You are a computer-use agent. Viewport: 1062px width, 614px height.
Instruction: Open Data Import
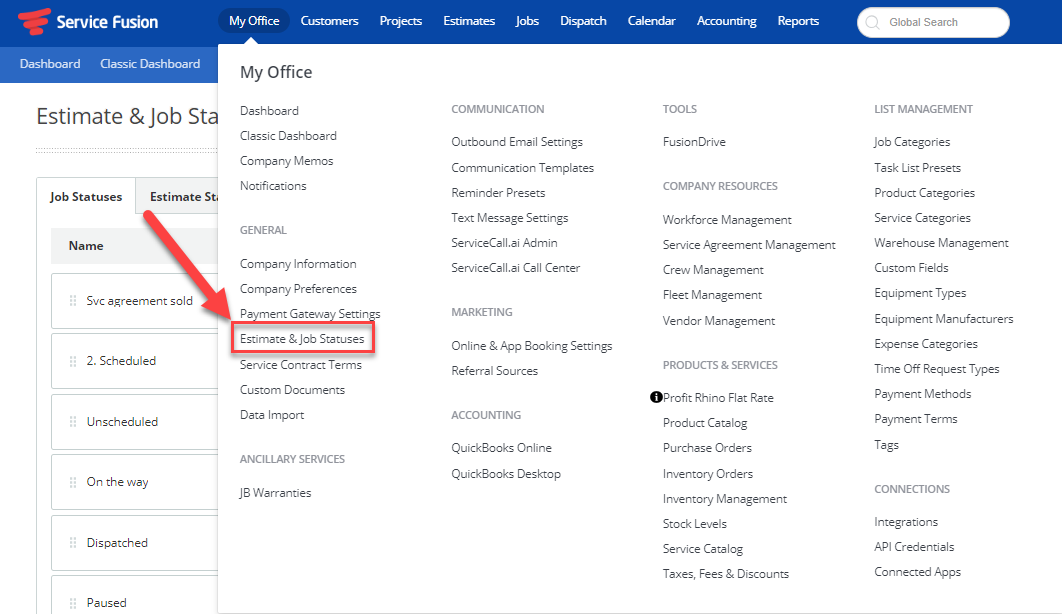272,415
